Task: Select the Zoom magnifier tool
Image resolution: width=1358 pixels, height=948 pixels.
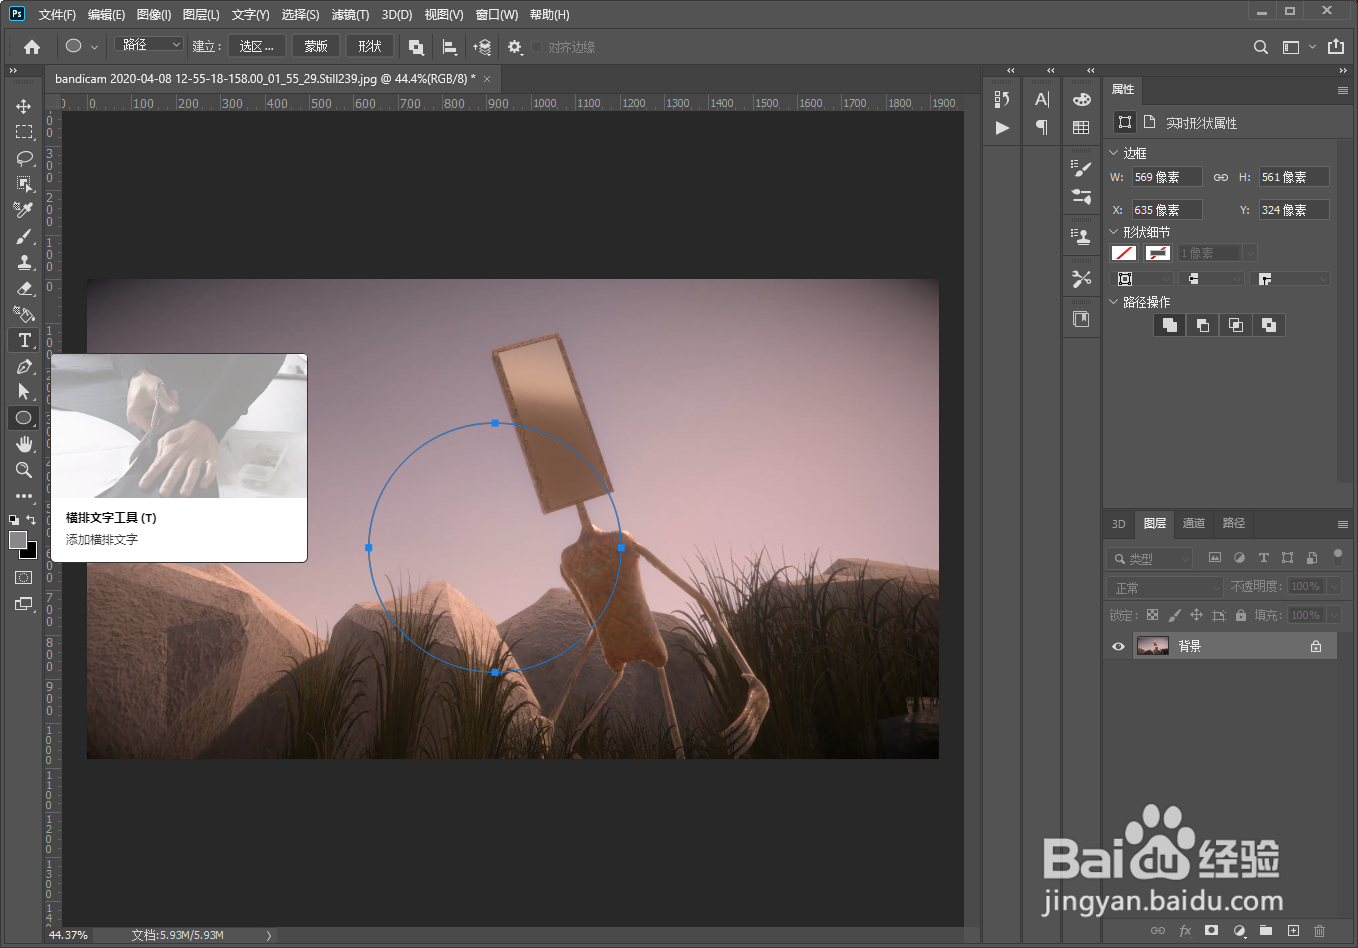Action: click(x=24, y=470)
